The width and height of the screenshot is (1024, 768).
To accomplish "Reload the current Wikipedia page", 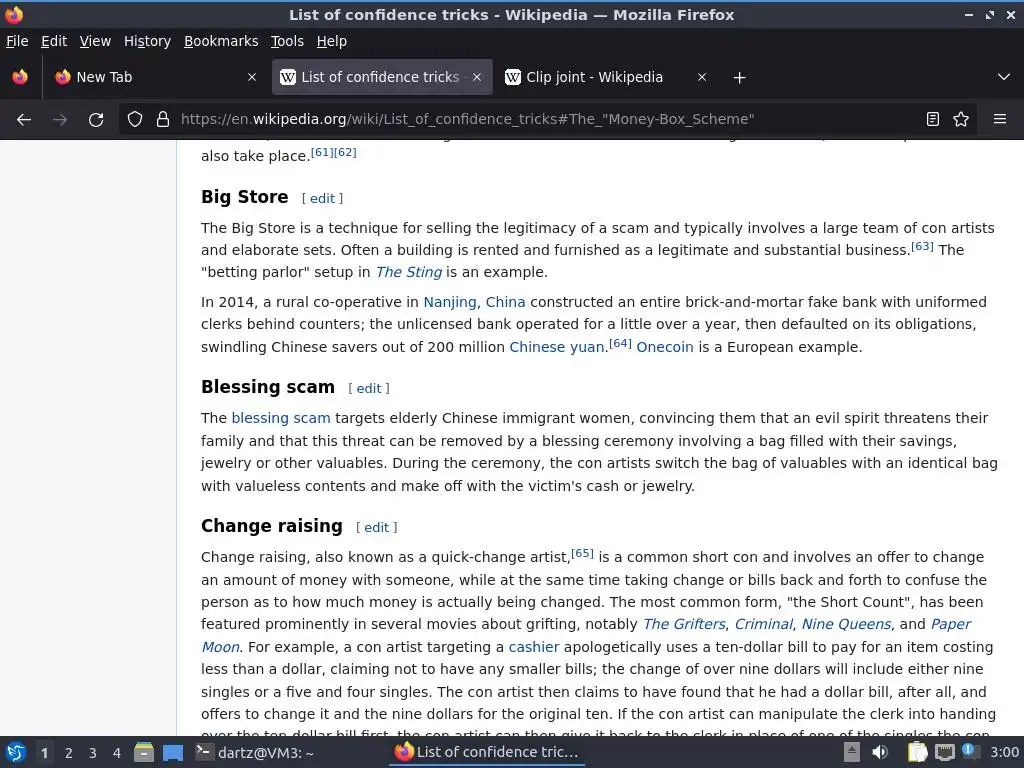I will coord(96,120).
